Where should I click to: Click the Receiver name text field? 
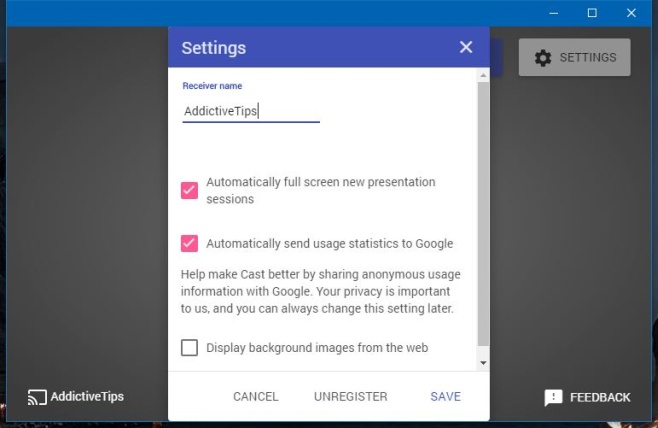[x=251, y=112]
